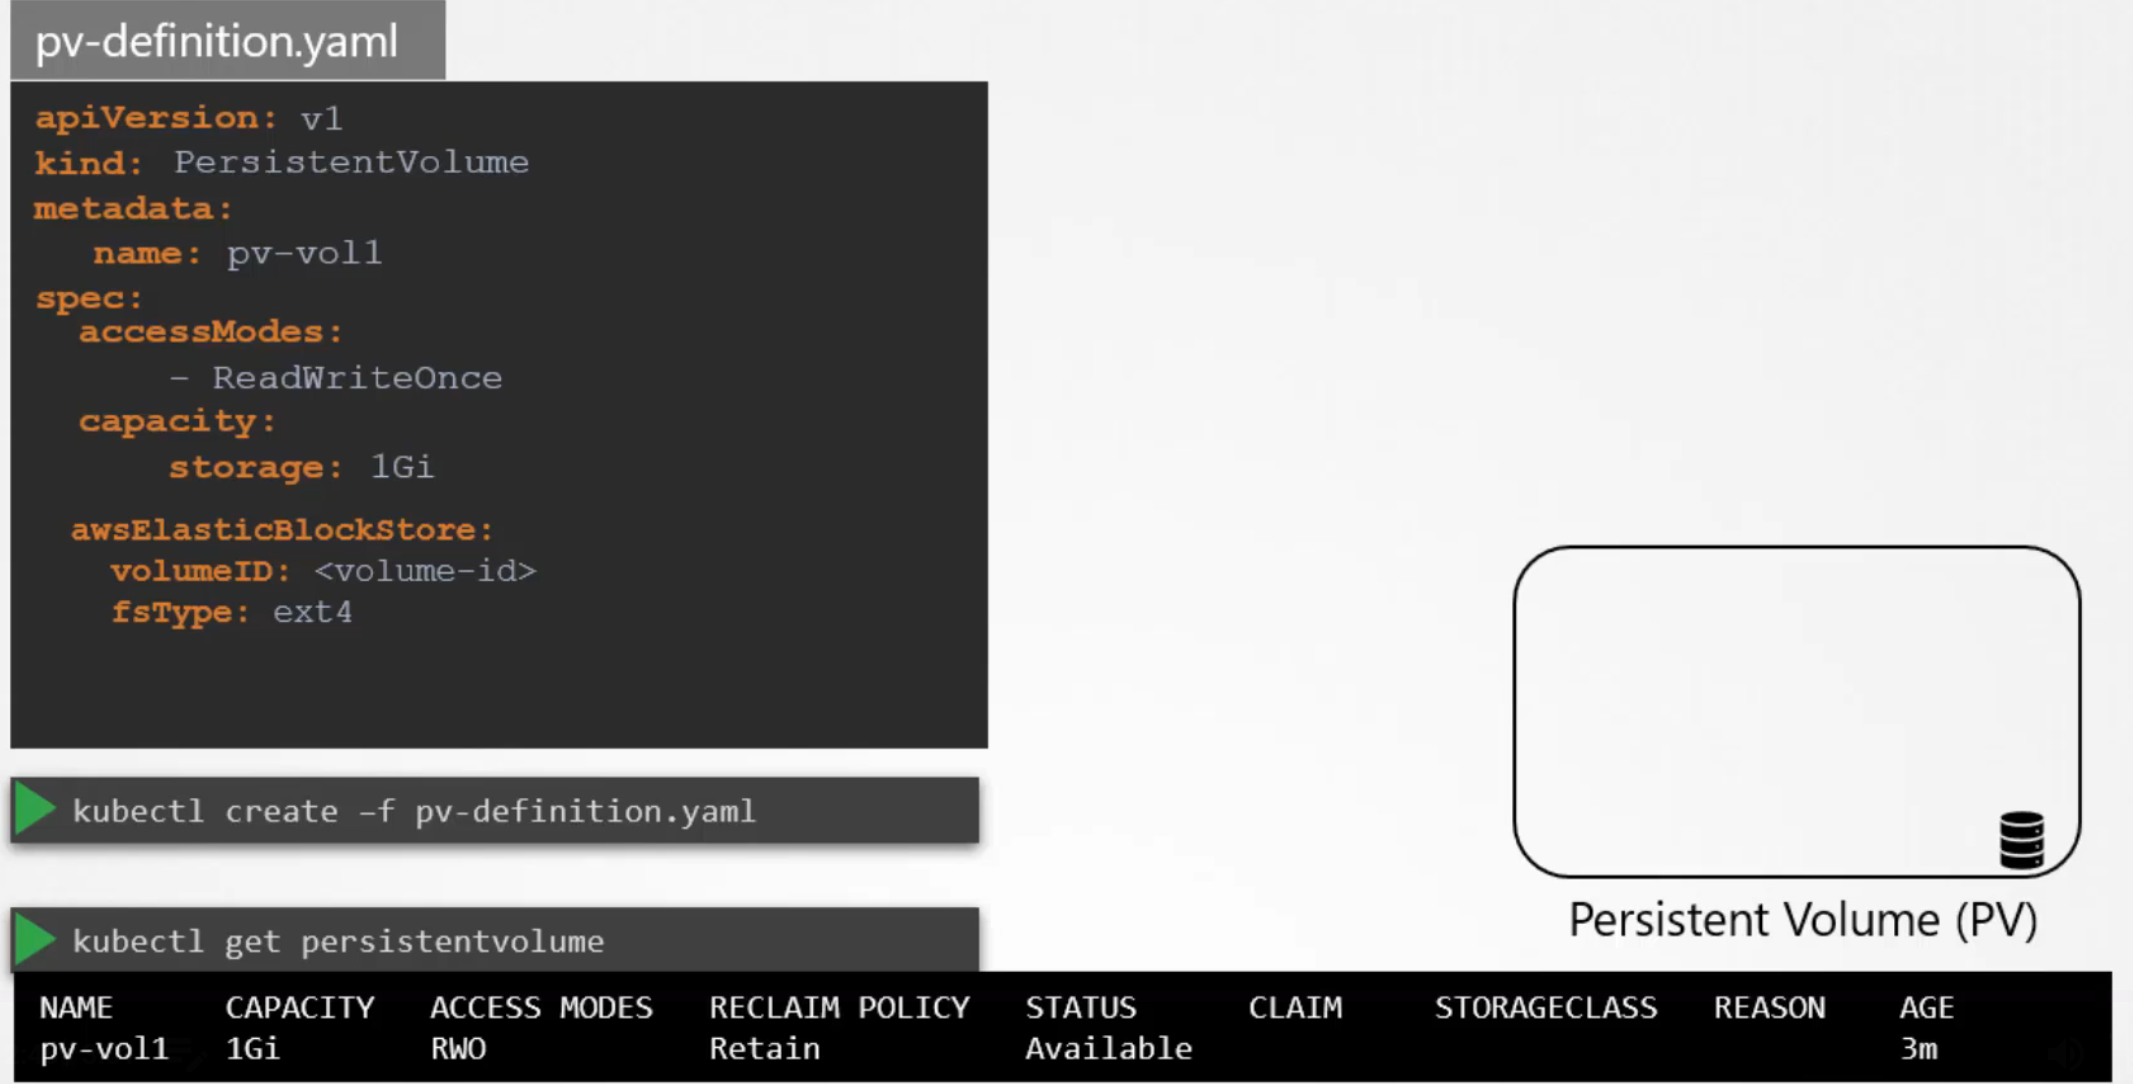Click the 'awsElasticBlockStore:' key
This screenshot has width=2133, height=1084.
tap(282, 529)
